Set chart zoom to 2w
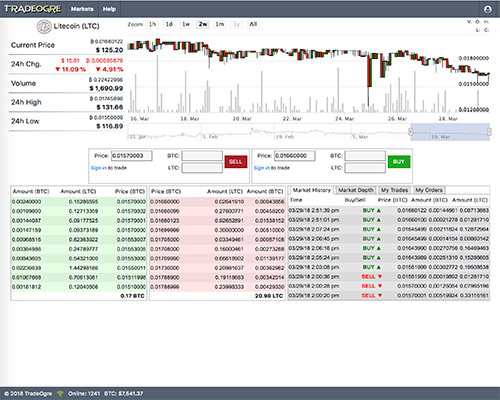Screen dimensions: 500x400 (x=203, y=24)
